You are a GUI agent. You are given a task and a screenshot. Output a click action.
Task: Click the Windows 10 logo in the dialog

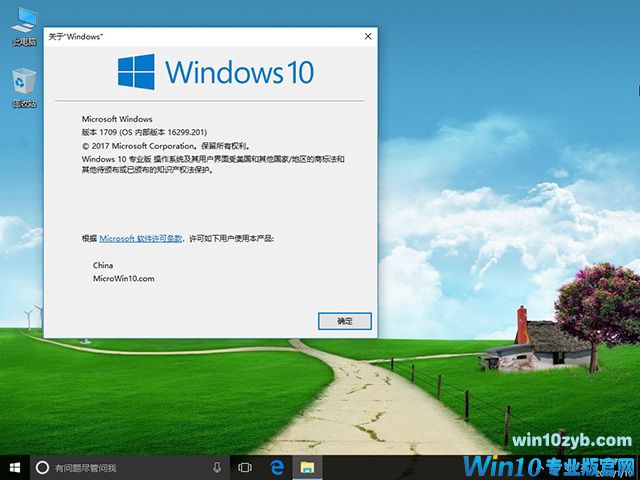136,71
